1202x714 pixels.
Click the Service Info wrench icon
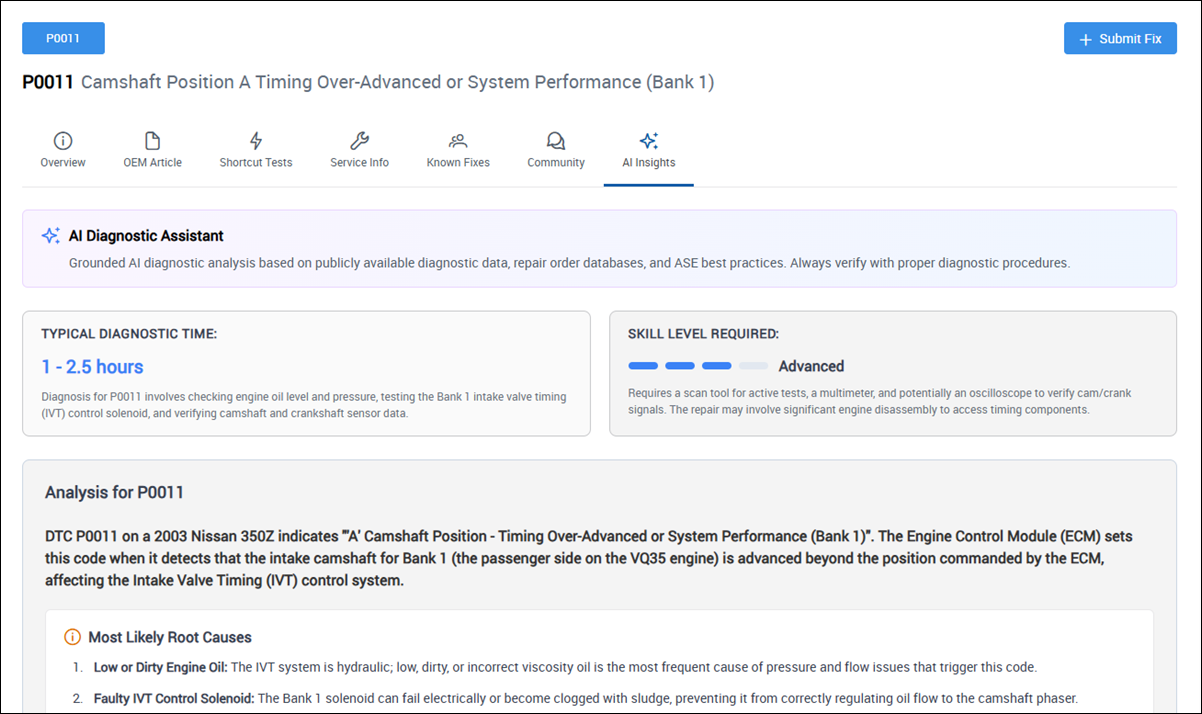pyautogui.click(x=360, y=140)
